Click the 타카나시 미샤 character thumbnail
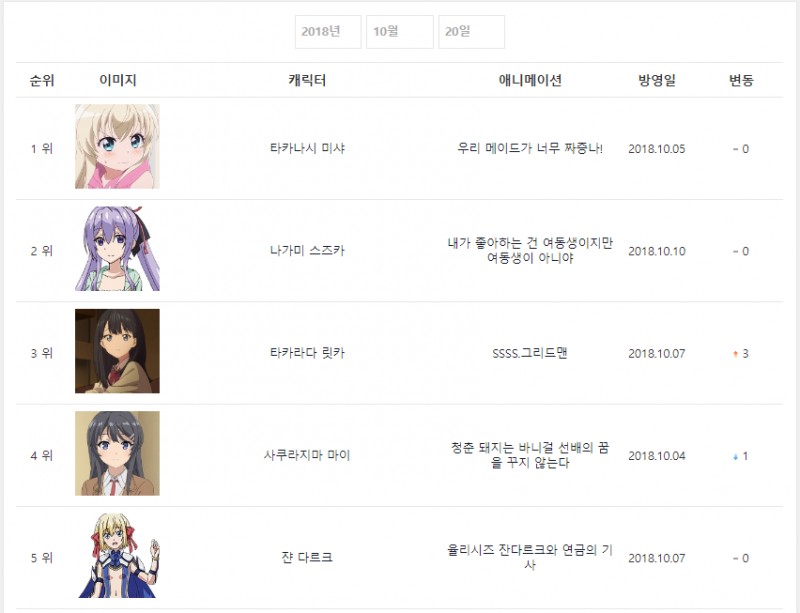The image size is (800, 613). (117, 146)
